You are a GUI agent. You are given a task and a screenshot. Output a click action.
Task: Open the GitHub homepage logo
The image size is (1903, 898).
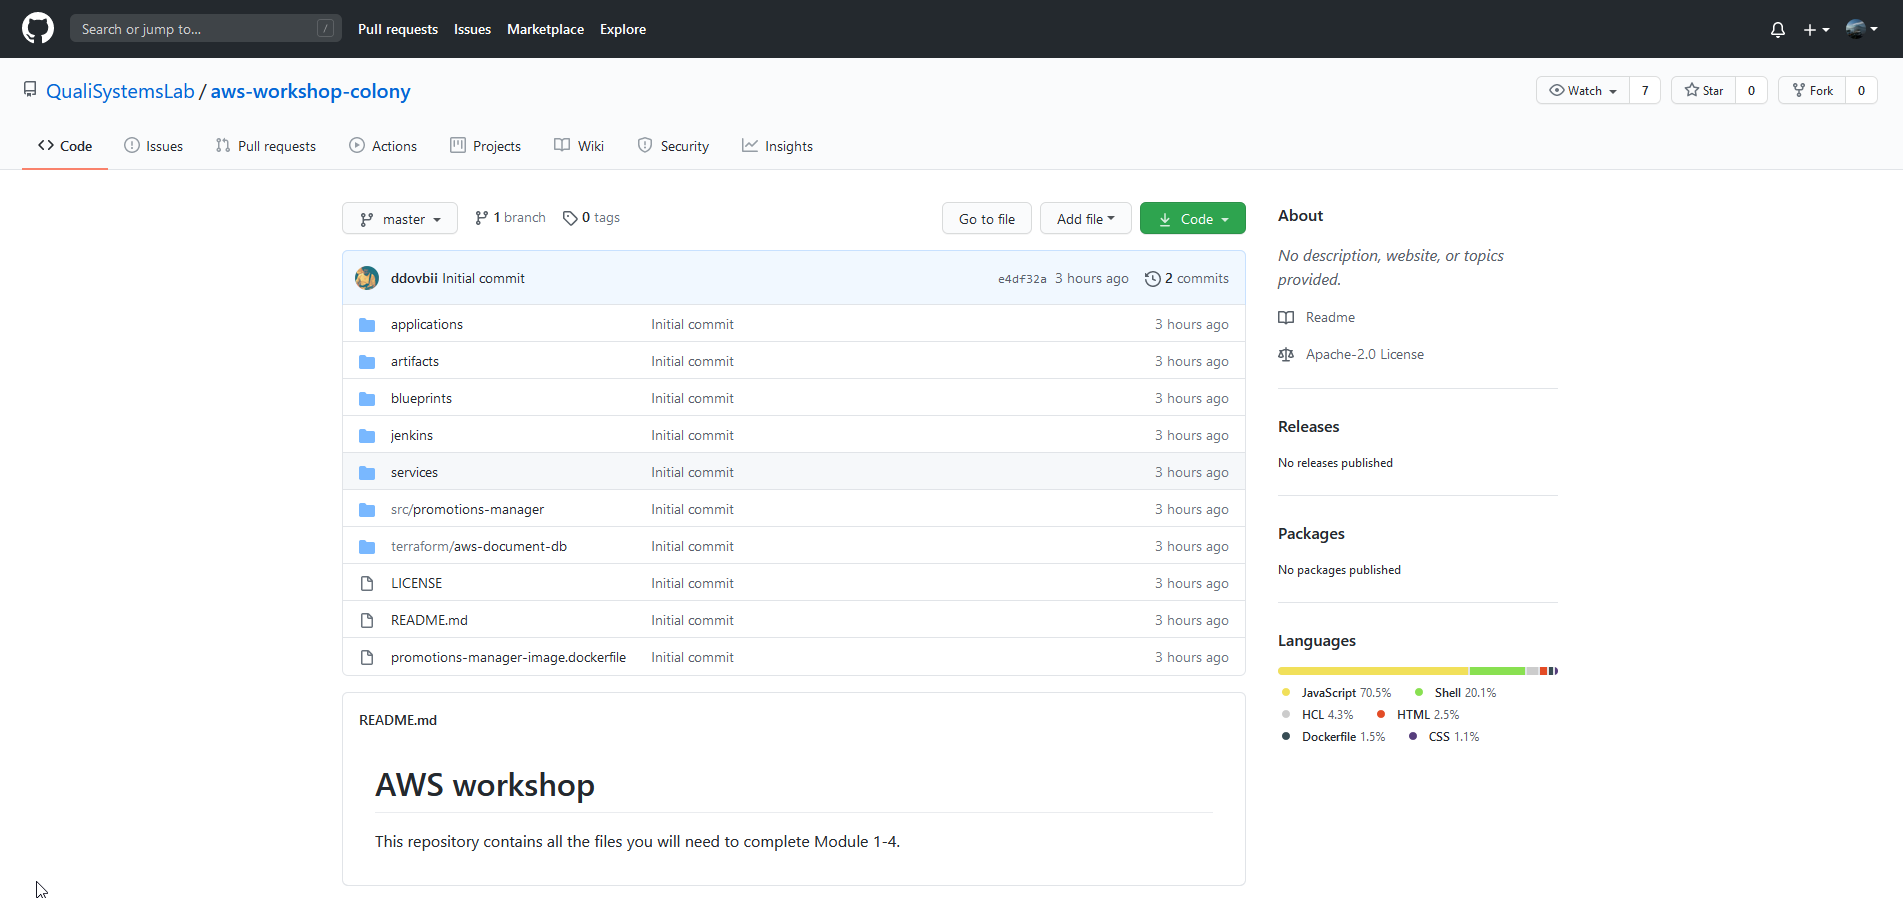point(38,28)
